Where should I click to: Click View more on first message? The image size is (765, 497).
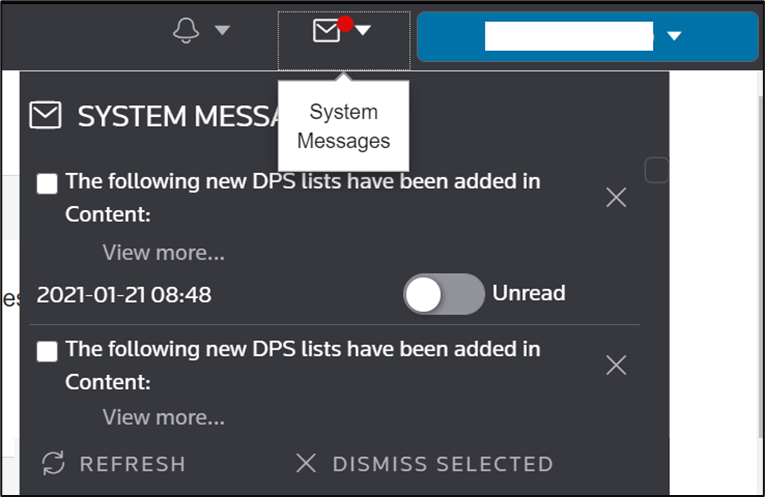[163, 252]
